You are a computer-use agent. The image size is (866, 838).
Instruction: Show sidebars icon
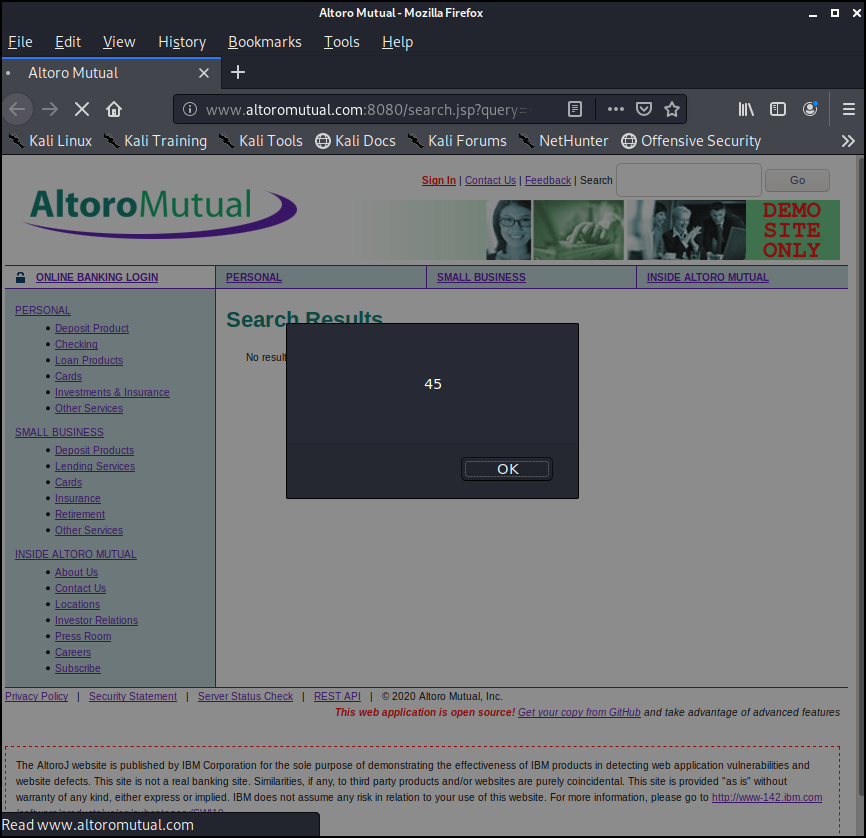click(778, 109)
